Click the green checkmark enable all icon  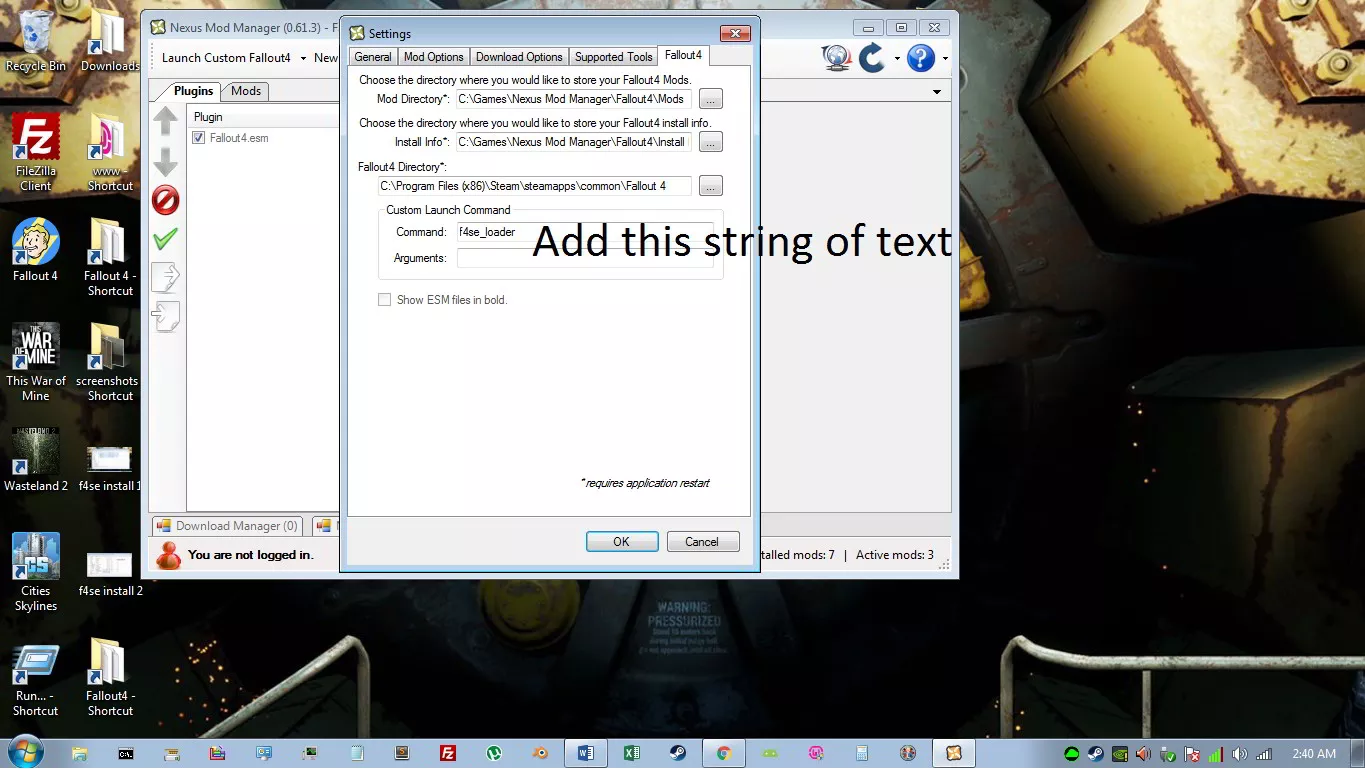coord(165,238)
